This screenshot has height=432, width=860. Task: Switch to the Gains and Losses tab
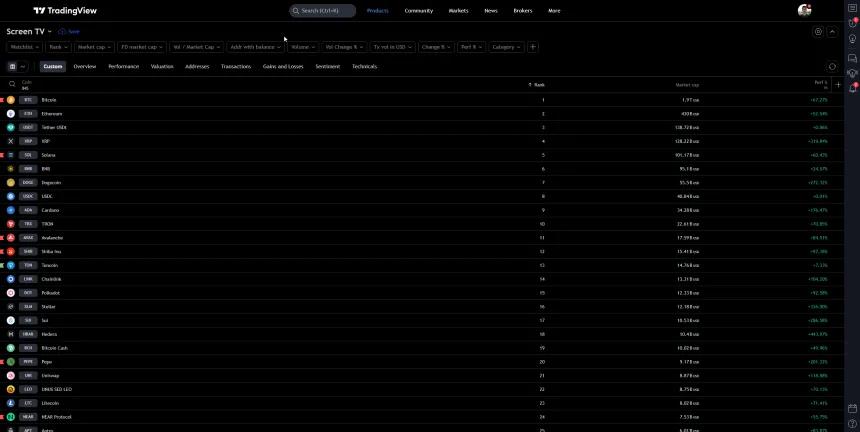point(283,66)
